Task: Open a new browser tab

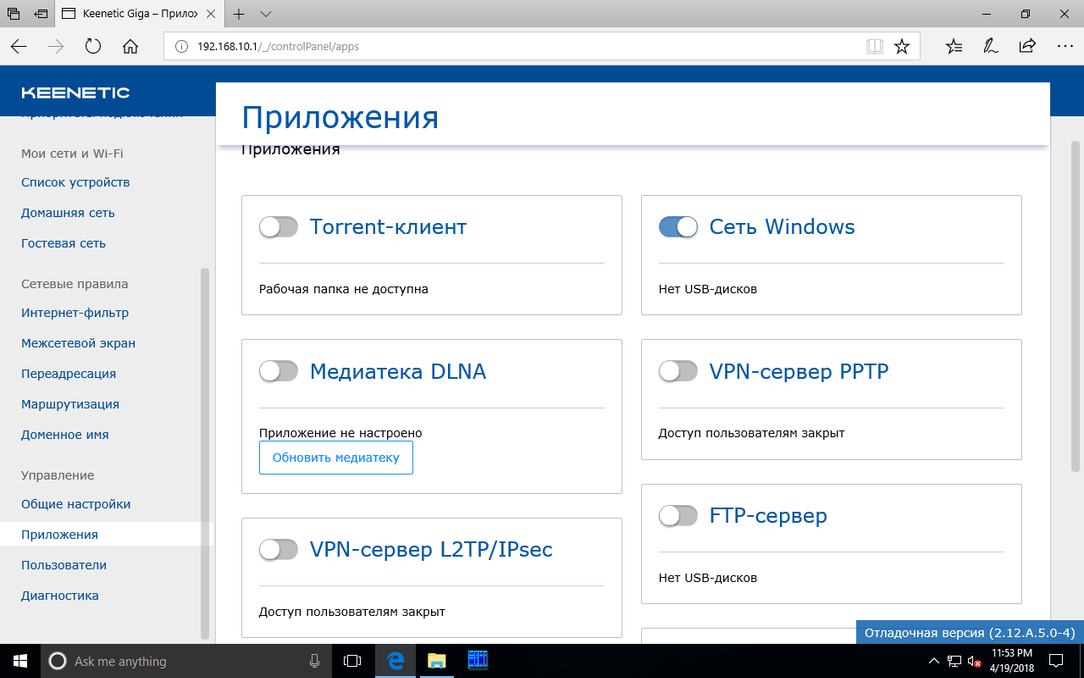Action: coord(239,14)
